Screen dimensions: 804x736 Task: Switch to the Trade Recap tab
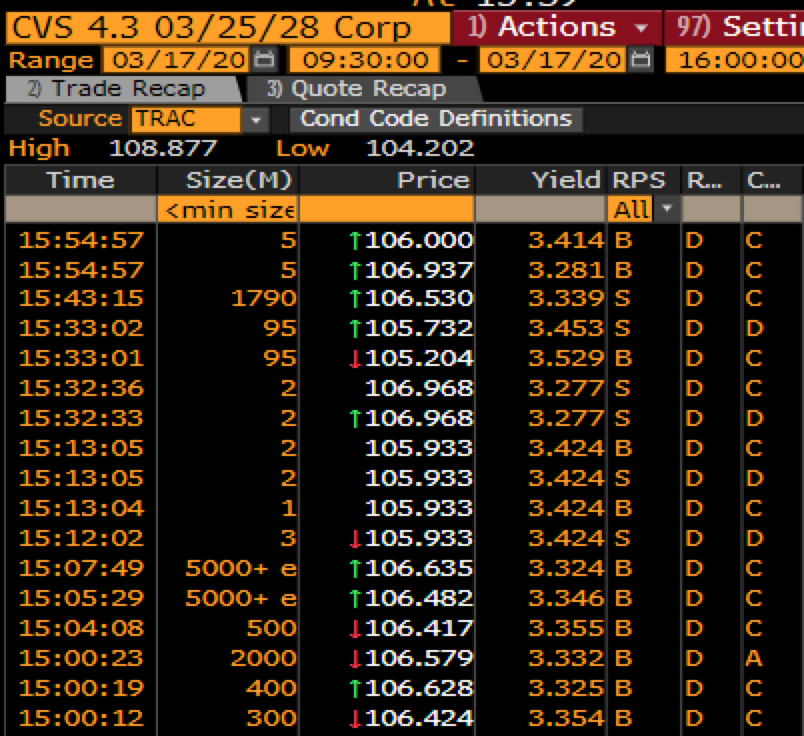(x=123, y=89)
